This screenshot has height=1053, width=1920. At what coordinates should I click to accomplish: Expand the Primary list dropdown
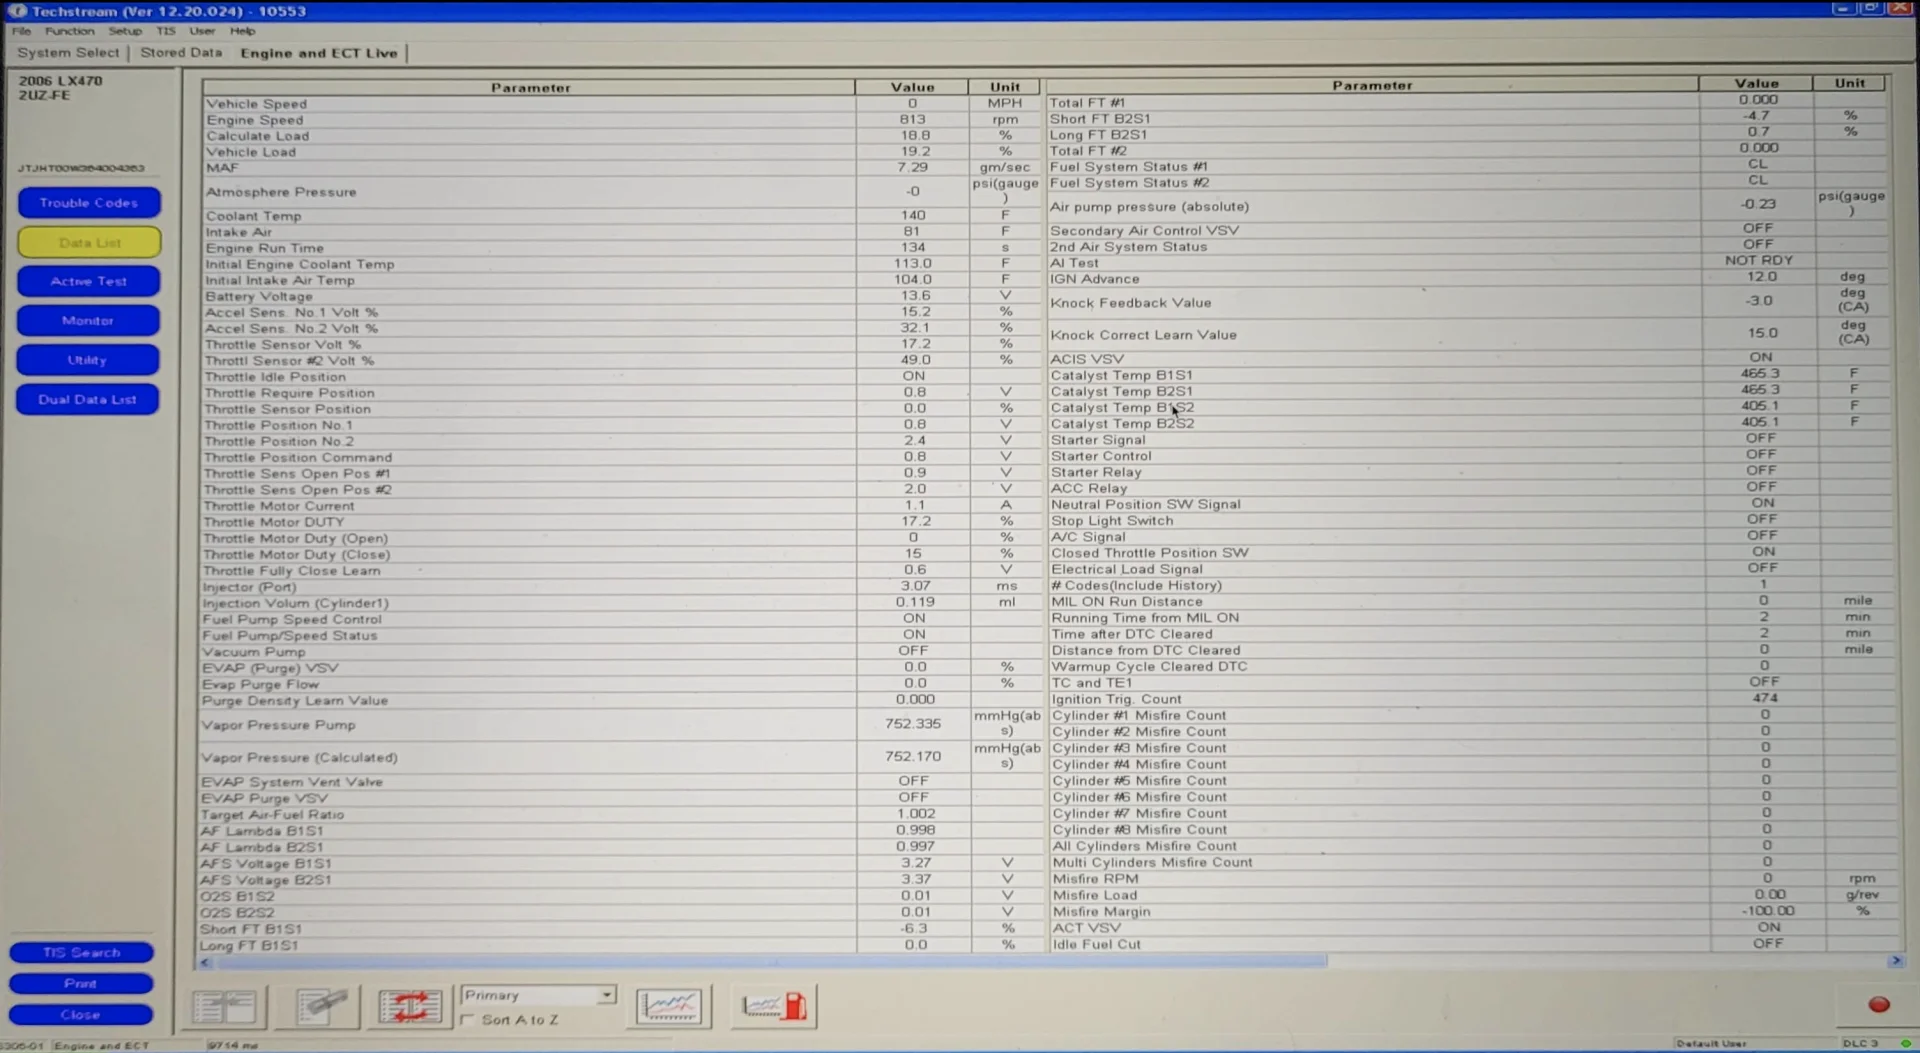[x=606, y=995]
